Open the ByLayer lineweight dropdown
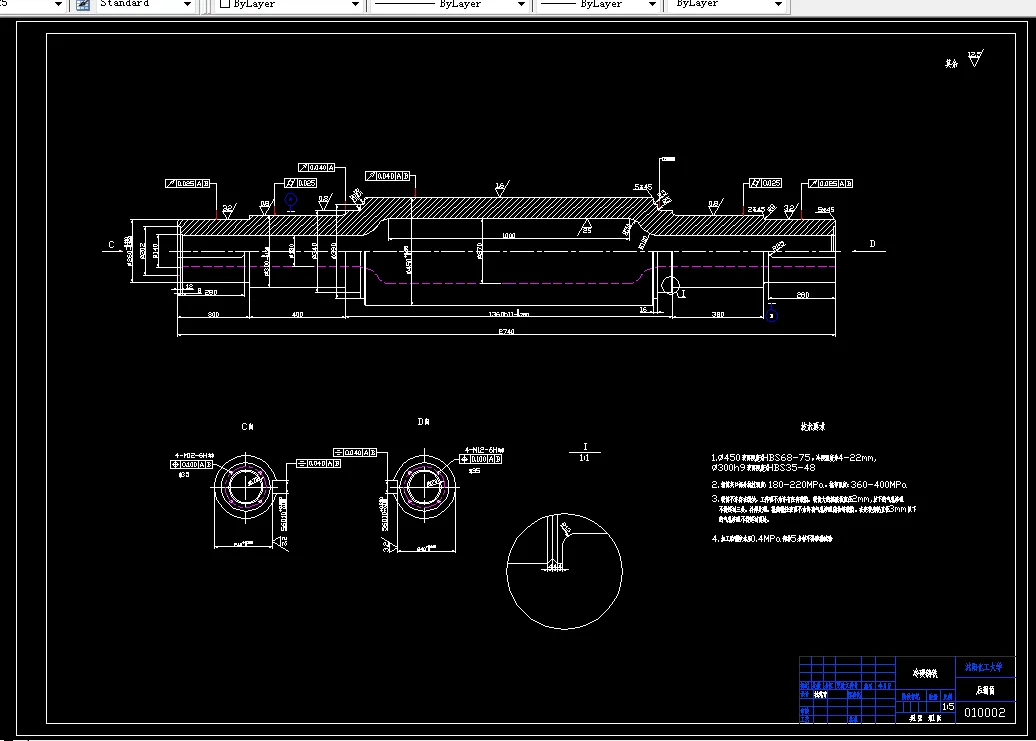Image resolution: width=1036 pixels, height=741 pixels. coord(652,5)
